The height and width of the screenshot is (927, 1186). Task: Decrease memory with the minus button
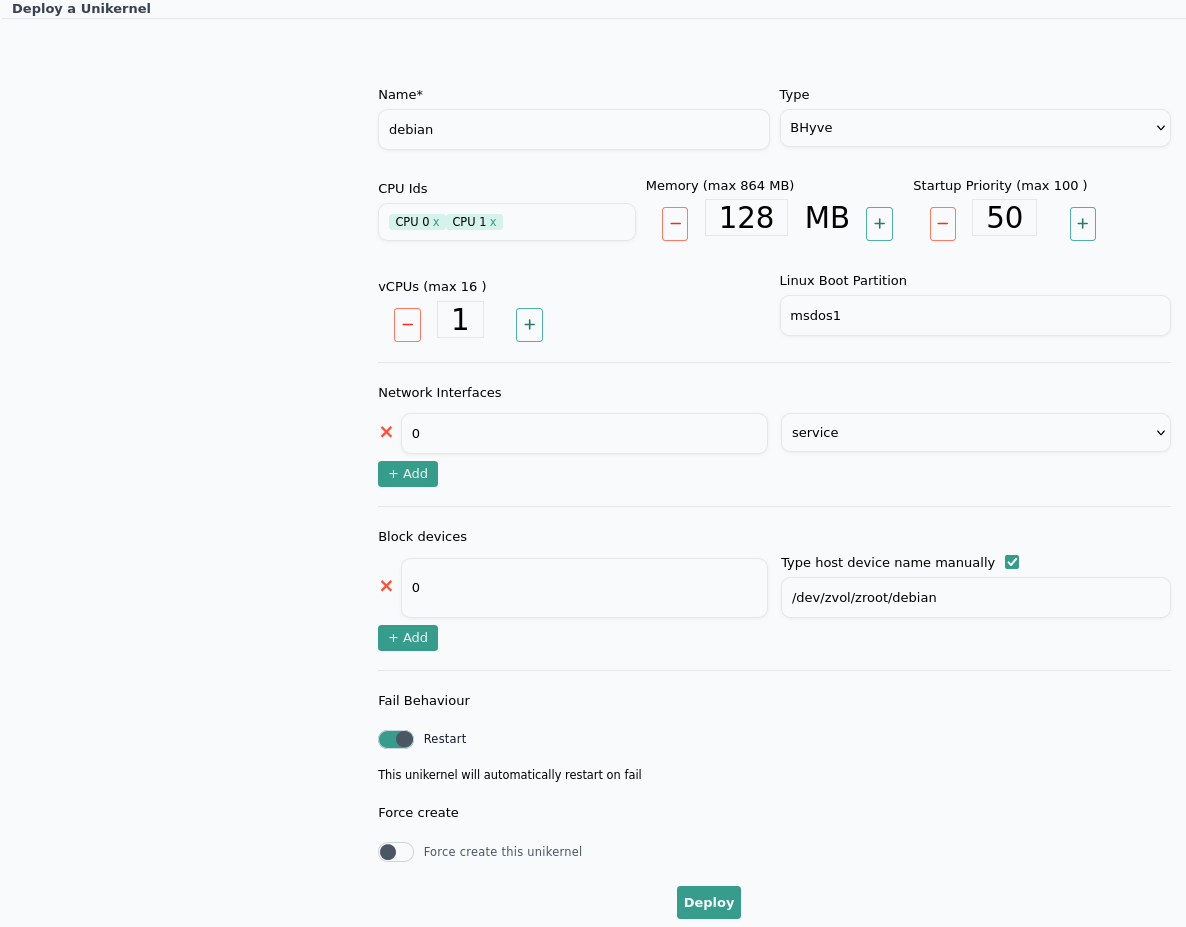[675, 224]
